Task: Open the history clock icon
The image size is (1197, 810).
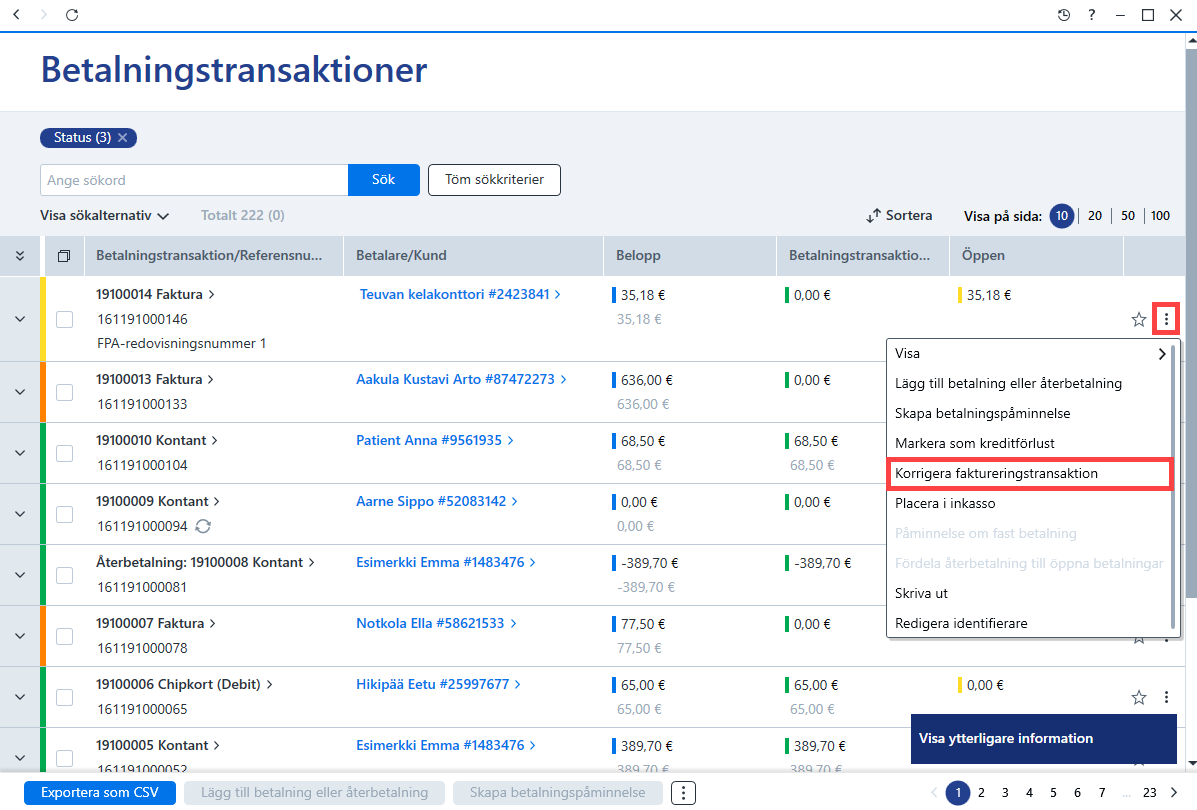Action: (1063, 15)
